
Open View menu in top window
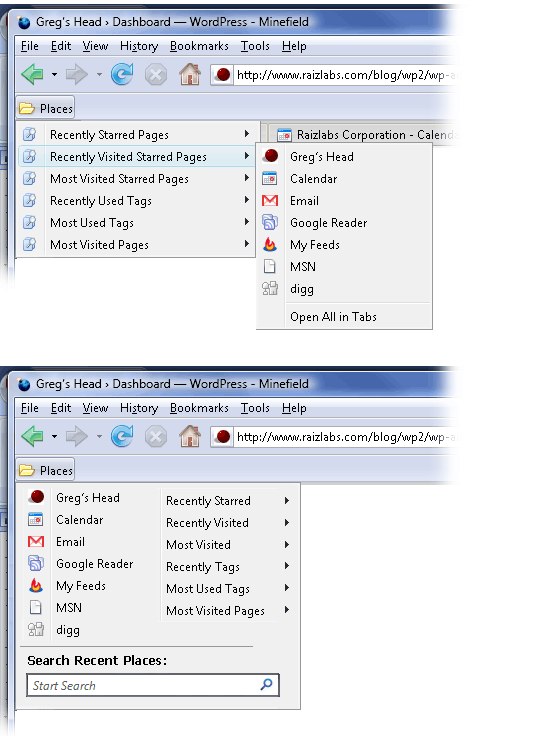[95, 46]
